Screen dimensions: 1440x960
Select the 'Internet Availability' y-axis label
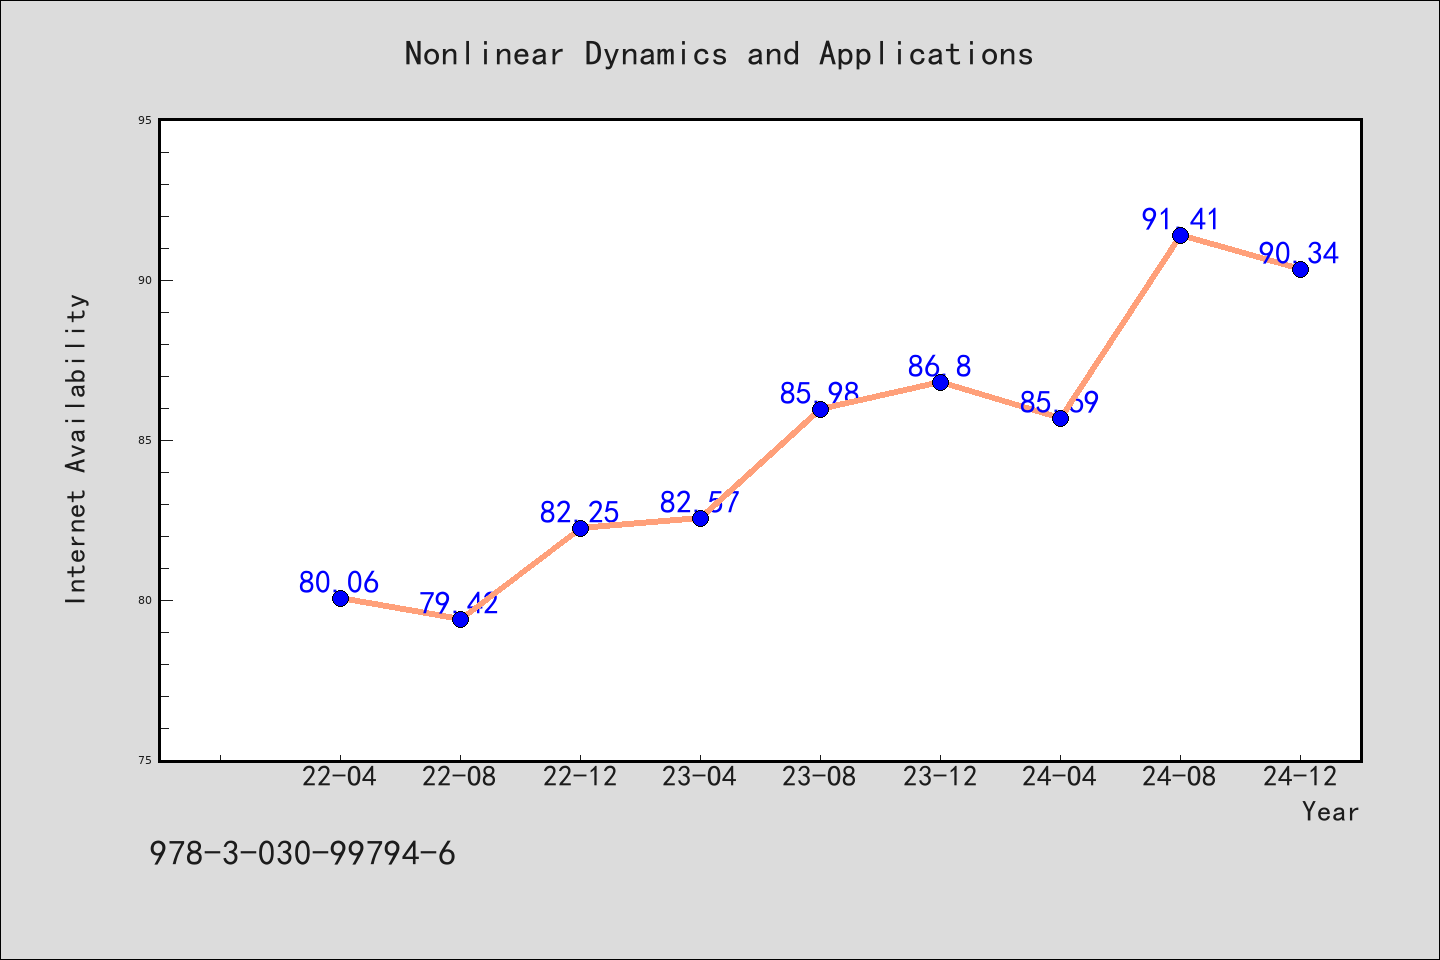tap(76, 448)
